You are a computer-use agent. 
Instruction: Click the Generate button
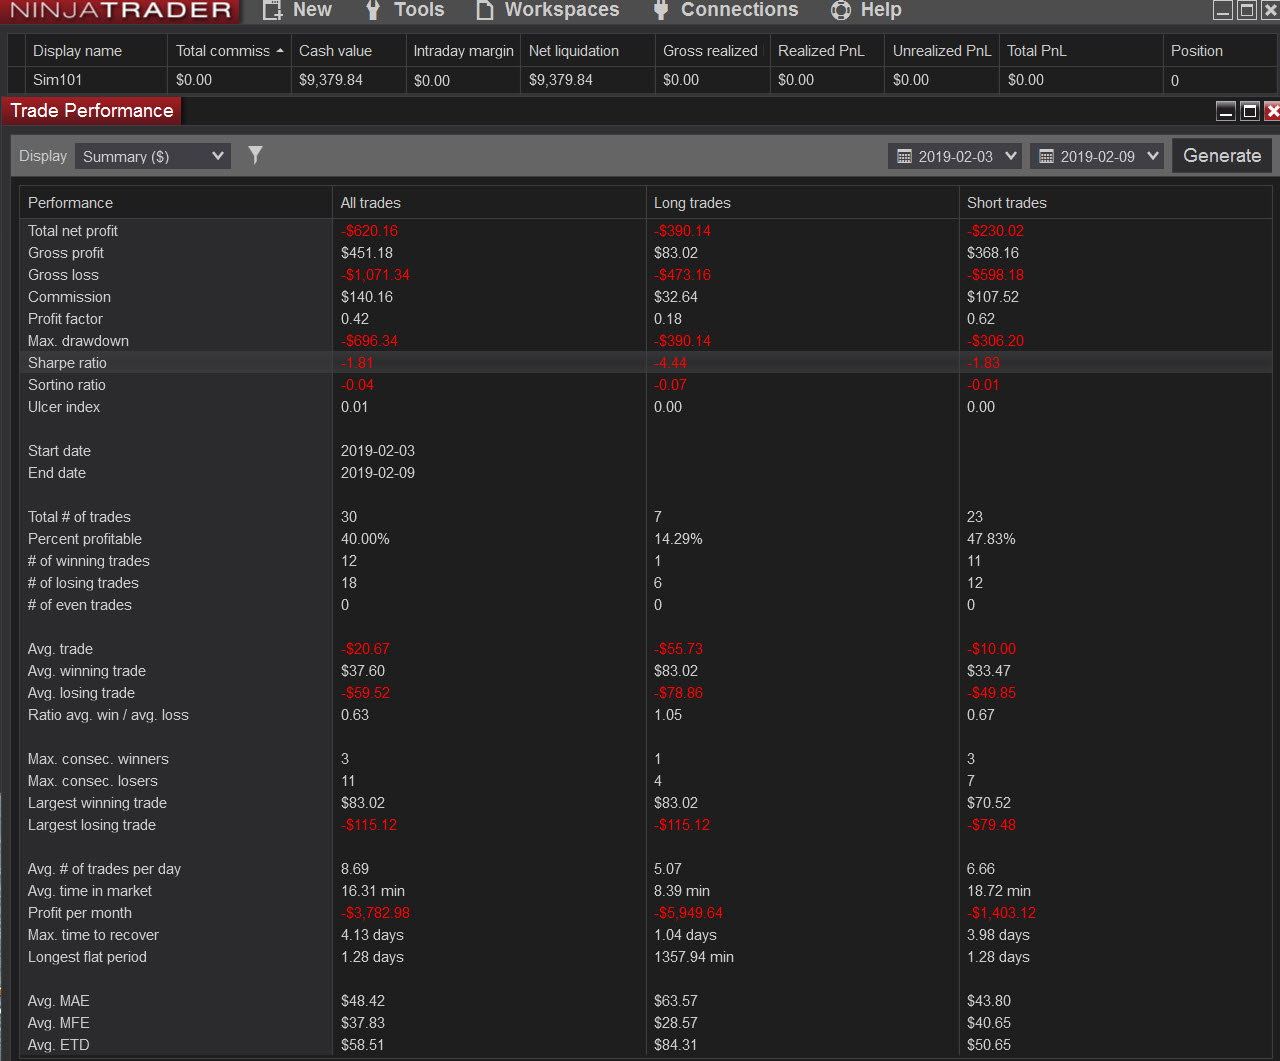(x=1222, y=155)
